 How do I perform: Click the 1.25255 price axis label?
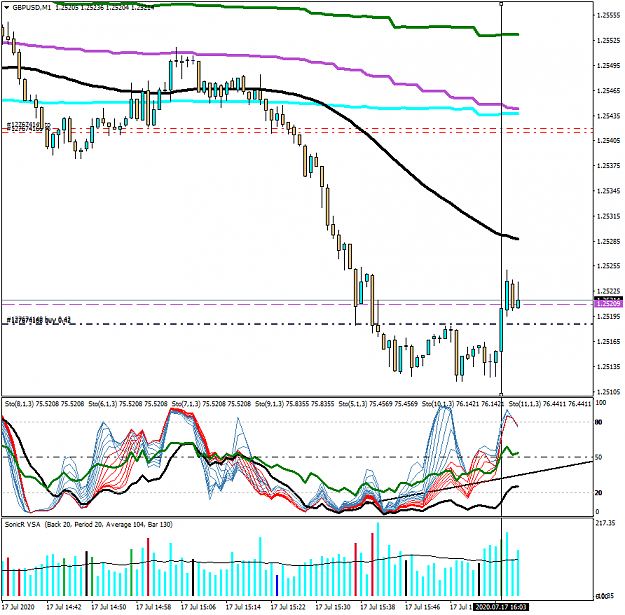click(x=609, y=265)
